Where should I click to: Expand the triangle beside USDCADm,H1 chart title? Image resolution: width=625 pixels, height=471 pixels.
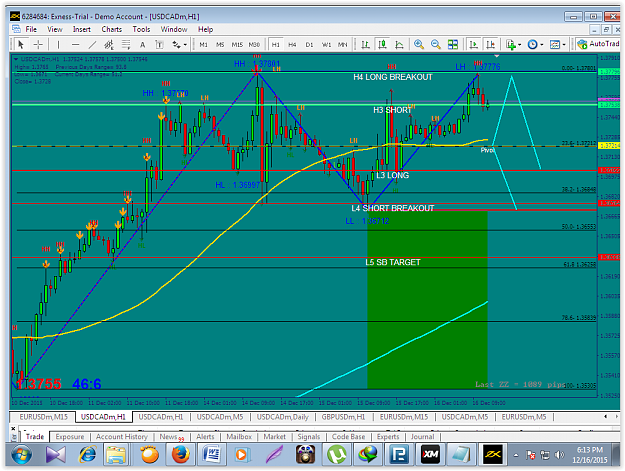pos(16,59)
